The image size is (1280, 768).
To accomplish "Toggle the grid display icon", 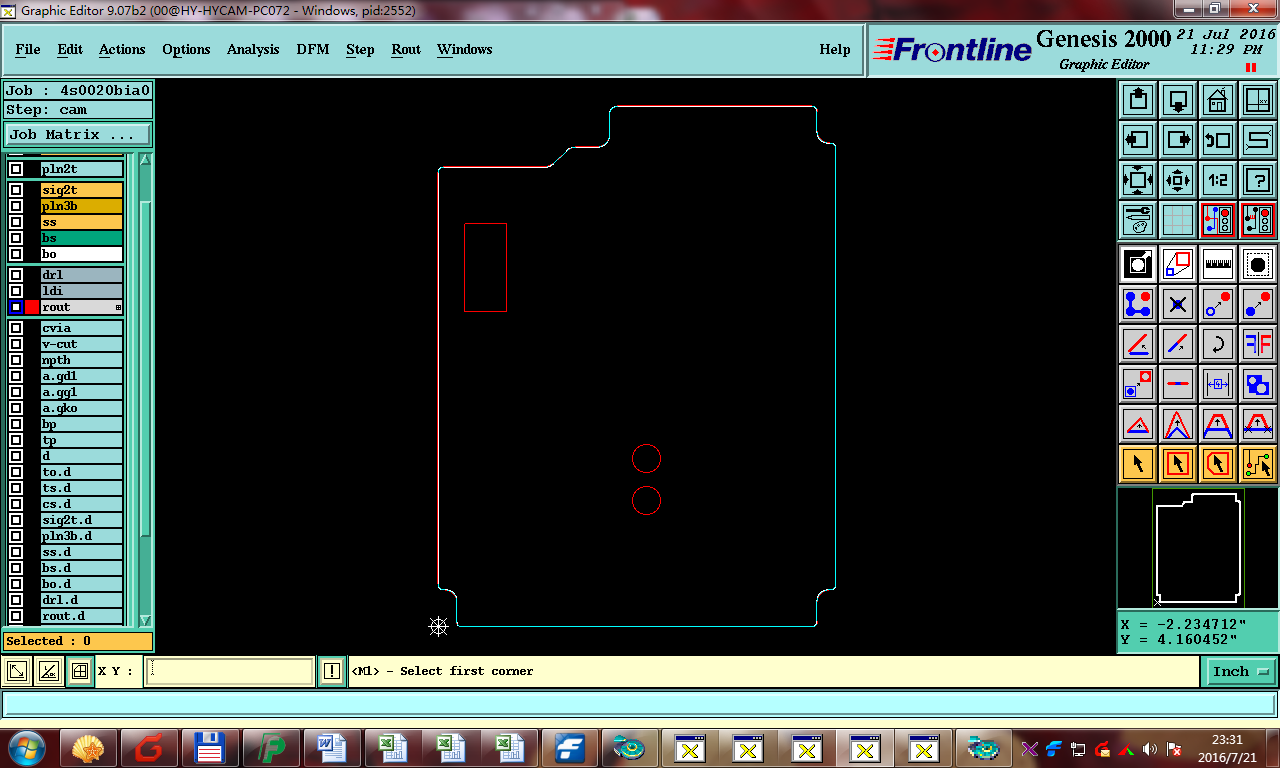I will 1178,220.
